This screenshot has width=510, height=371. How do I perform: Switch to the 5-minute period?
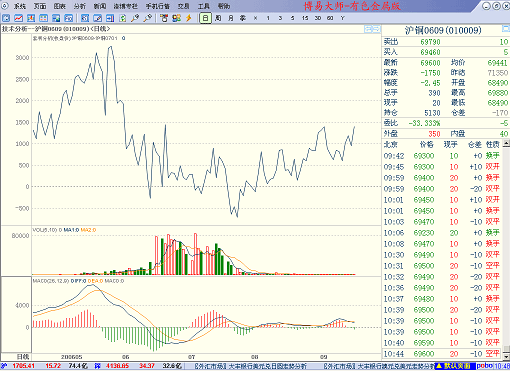[293, 18]
